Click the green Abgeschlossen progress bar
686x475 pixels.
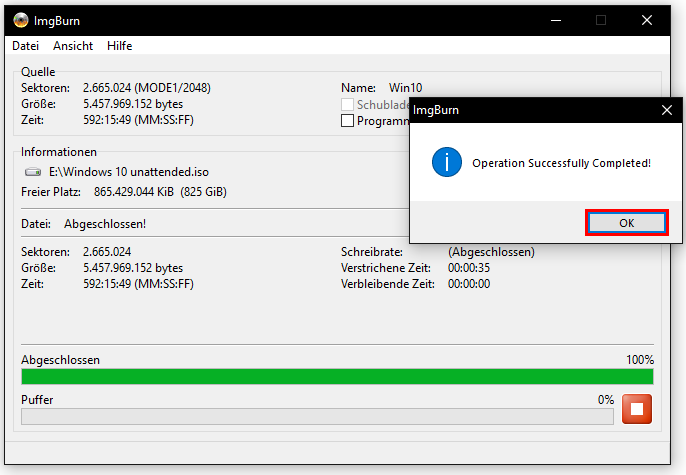[337, 377]
